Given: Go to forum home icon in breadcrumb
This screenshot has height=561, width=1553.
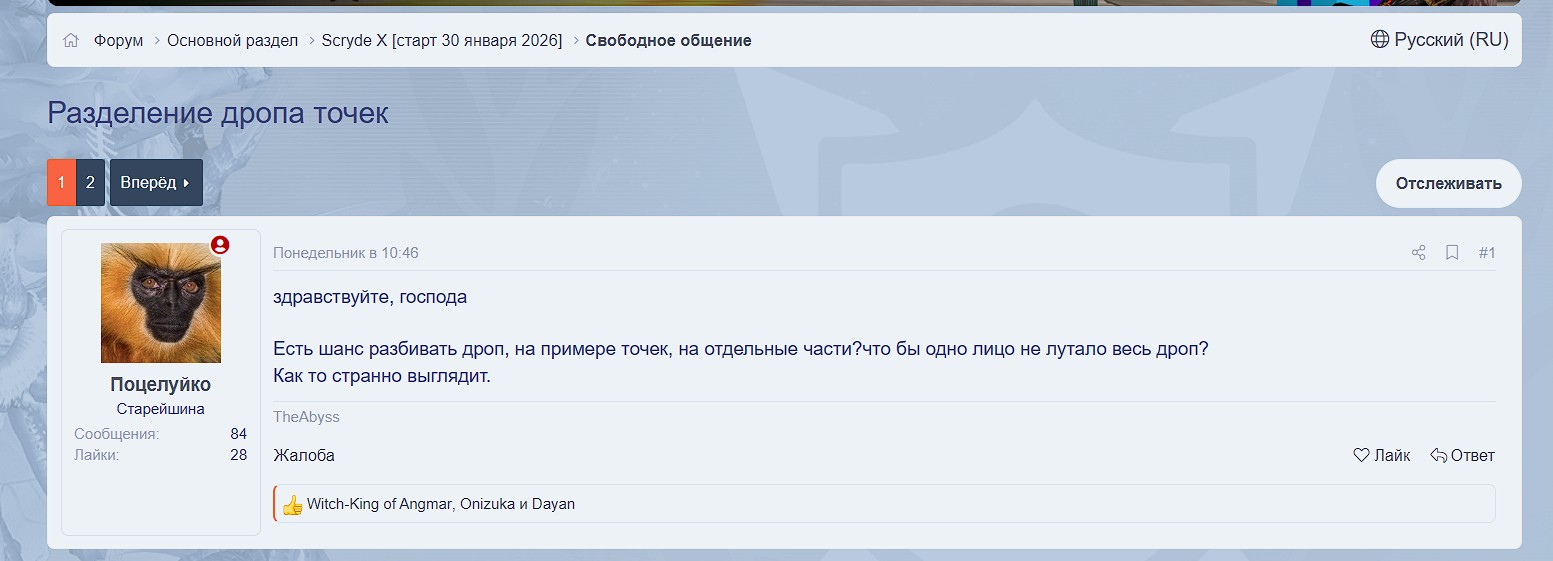Looking at the screenshot, I should 71,41.
